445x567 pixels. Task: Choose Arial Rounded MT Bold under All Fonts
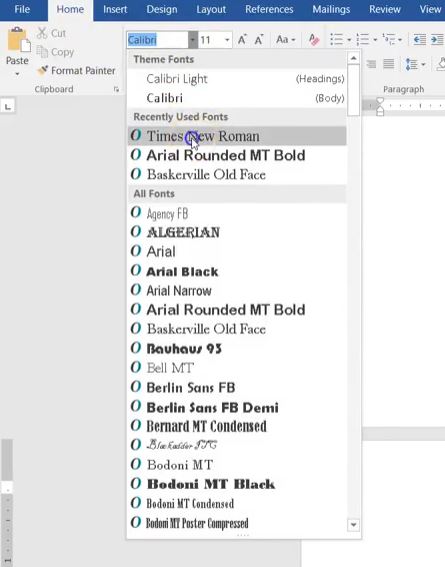point(237,310)
